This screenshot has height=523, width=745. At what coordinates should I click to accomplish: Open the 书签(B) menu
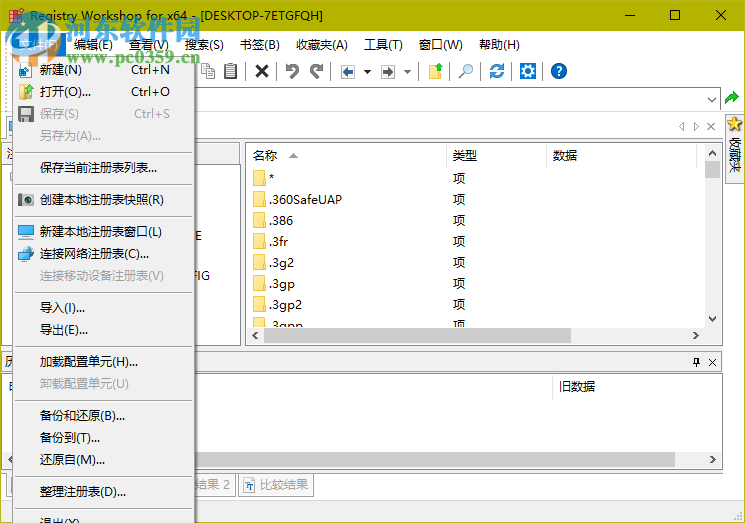[260, 45]
